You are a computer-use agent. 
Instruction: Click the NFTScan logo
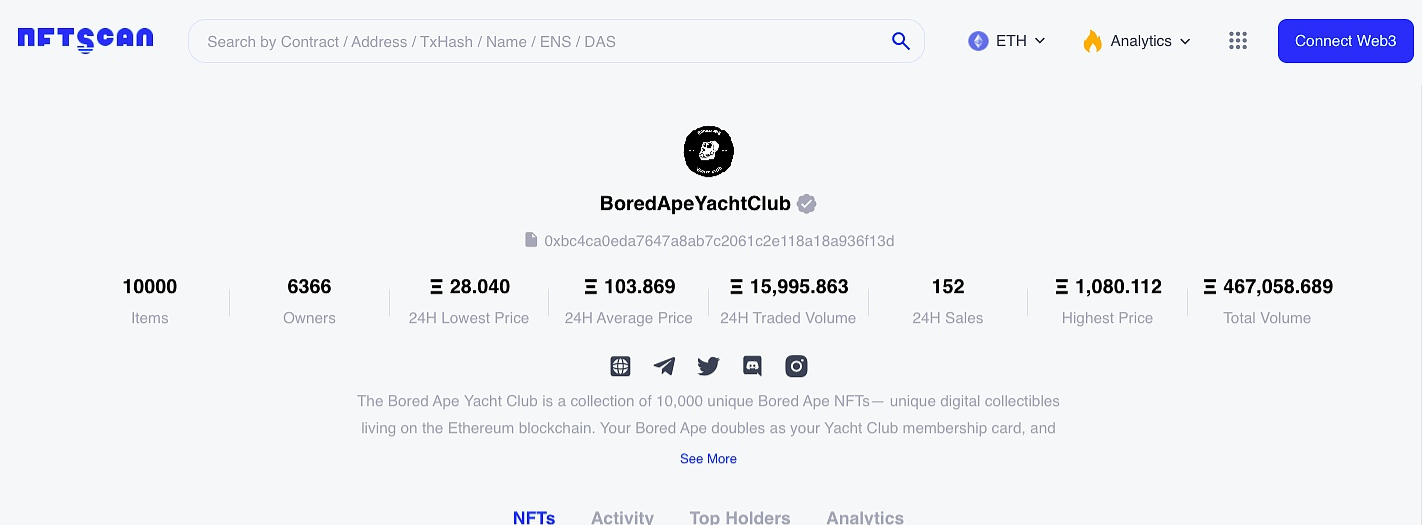tap(86, 40)
